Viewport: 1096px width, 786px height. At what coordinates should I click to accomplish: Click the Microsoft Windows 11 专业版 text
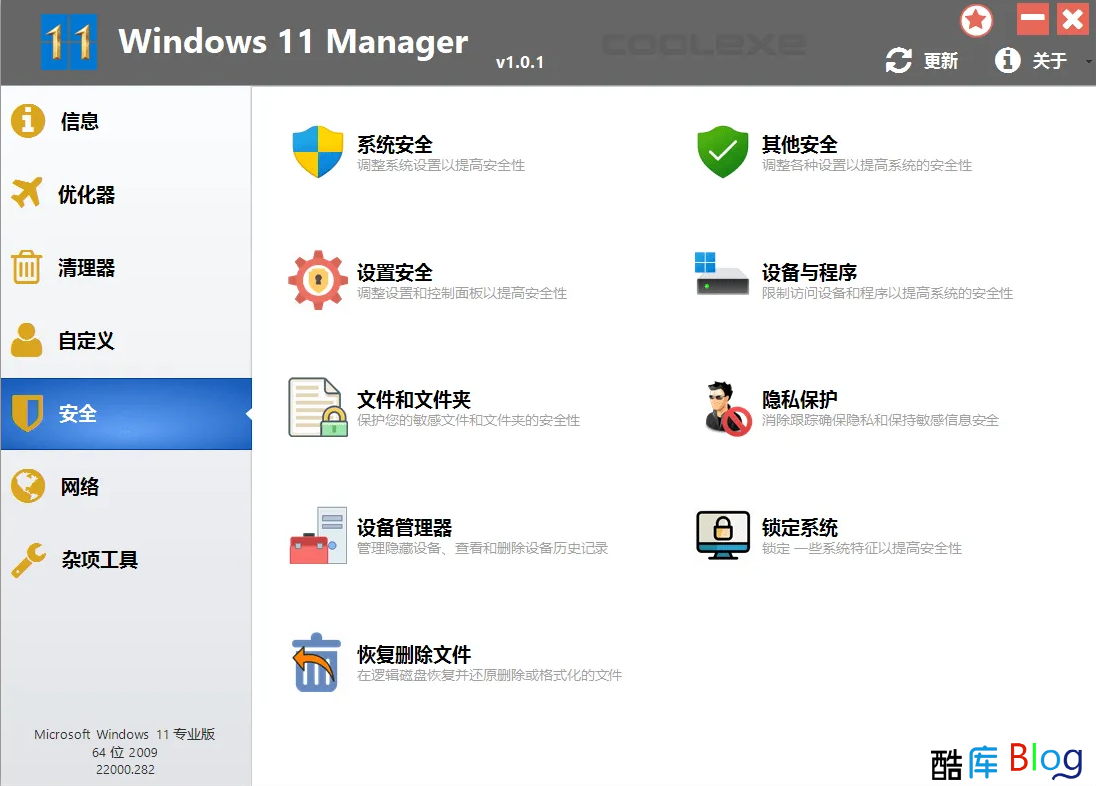(x=124, y=734)
